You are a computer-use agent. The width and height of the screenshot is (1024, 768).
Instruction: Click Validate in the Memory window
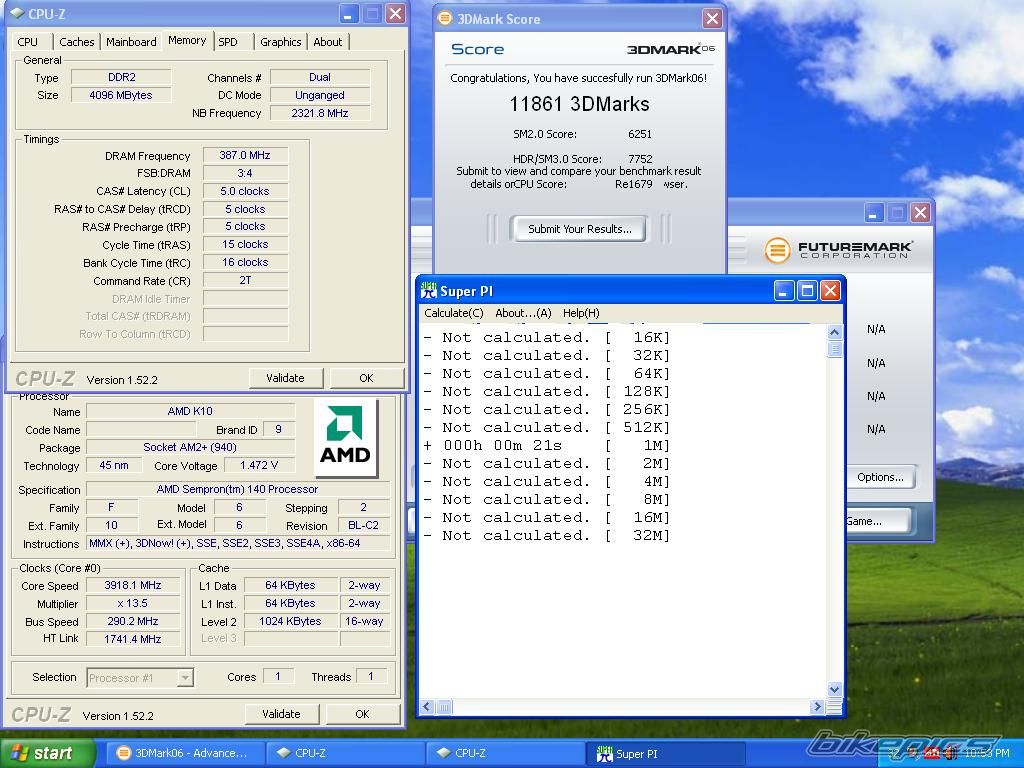(x=285, y=378)
